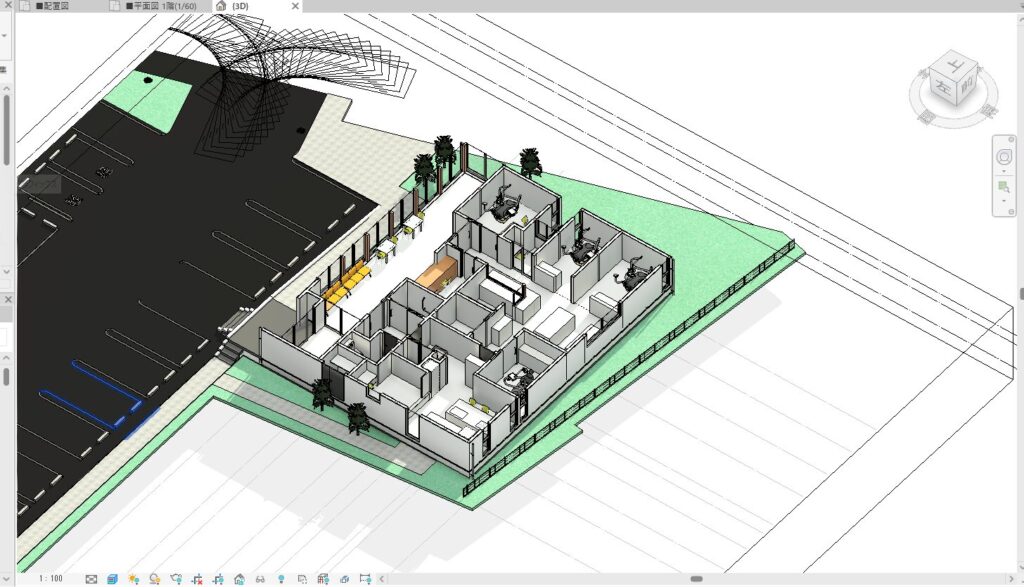Close the (3D) view tab

pyautogui.click(x=293, y=6)
